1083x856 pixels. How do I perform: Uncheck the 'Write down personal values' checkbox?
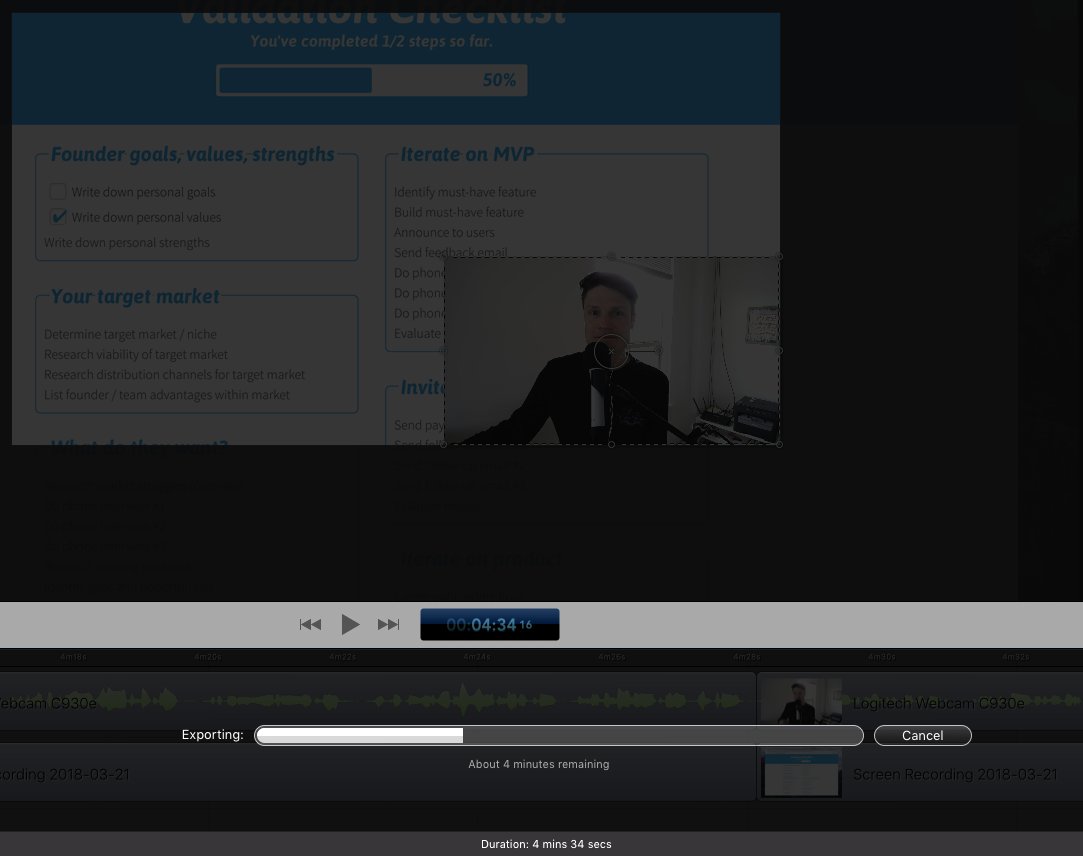pos(58,217)
